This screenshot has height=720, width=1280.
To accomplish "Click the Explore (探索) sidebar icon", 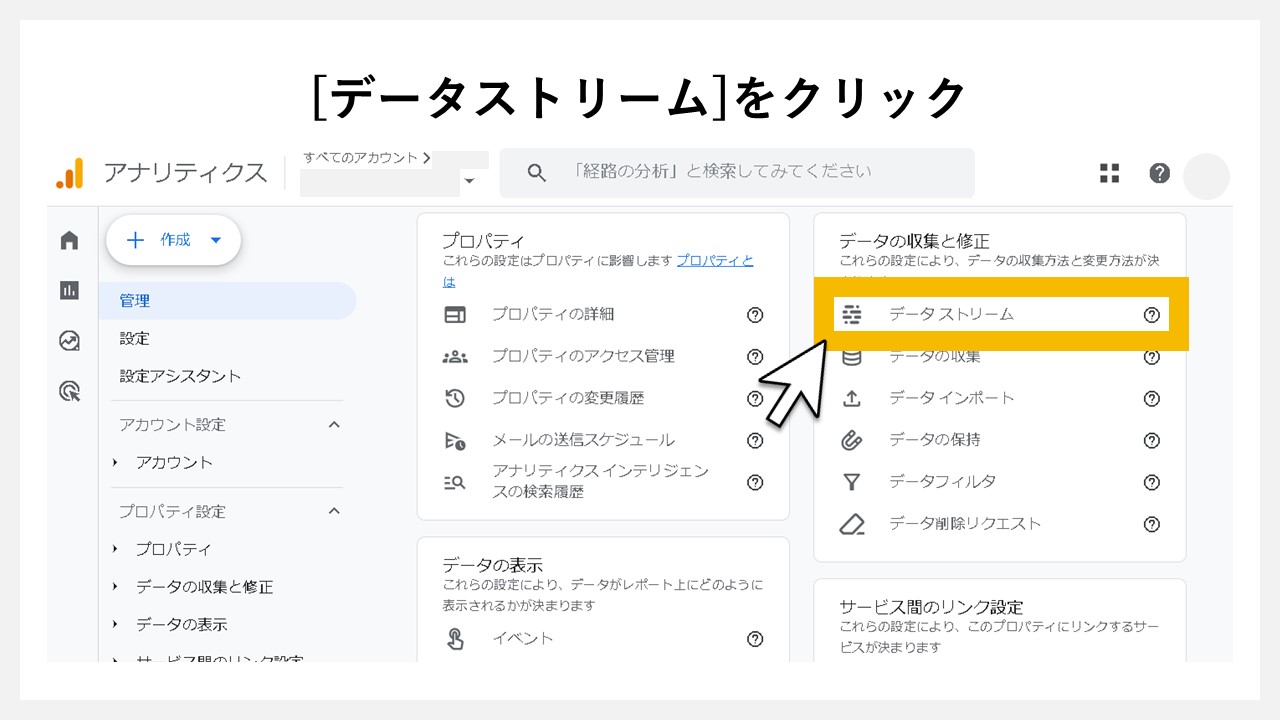I will click(x=69, y=342).
